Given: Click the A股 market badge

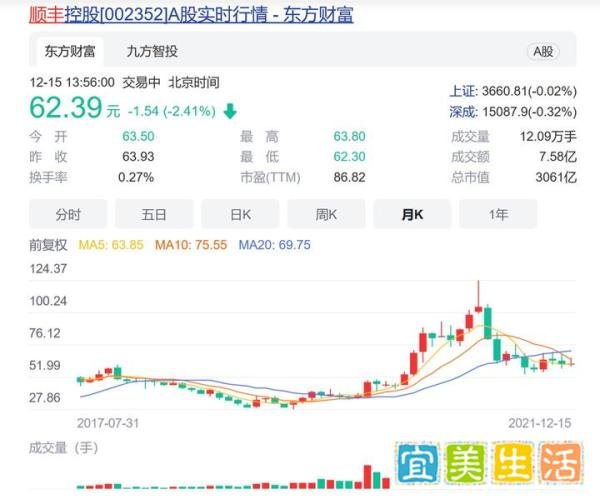Looking at the screenshot, I should pyautogui.click(x=543, y=51).
